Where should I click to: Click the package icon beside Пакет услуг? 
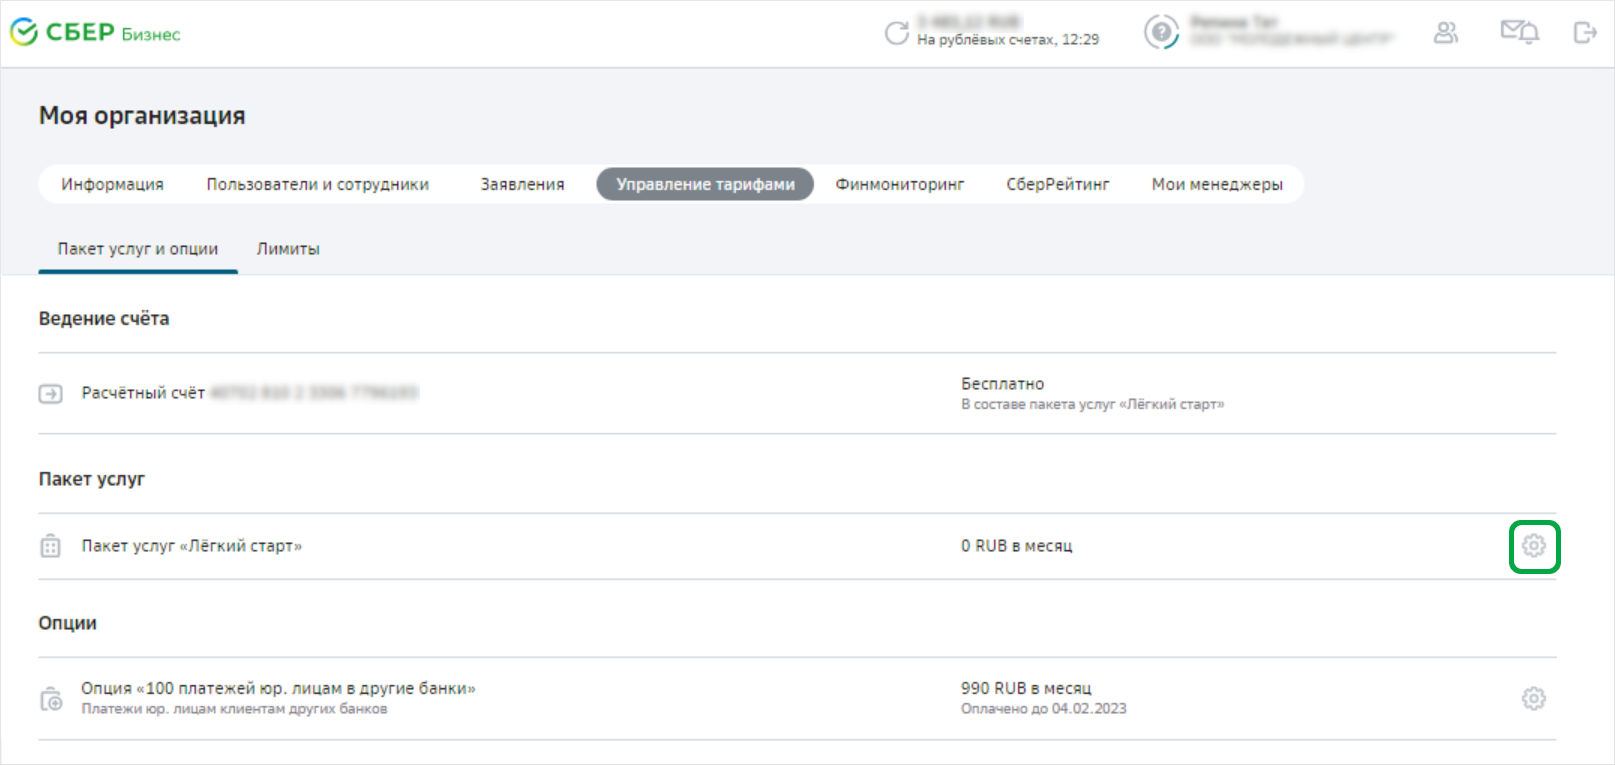pos(50,546)
